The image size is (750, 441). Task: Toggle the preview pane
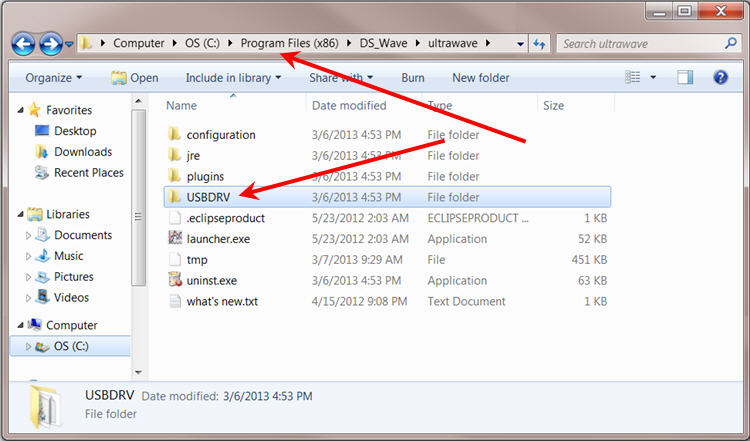[x=685, y=77]
